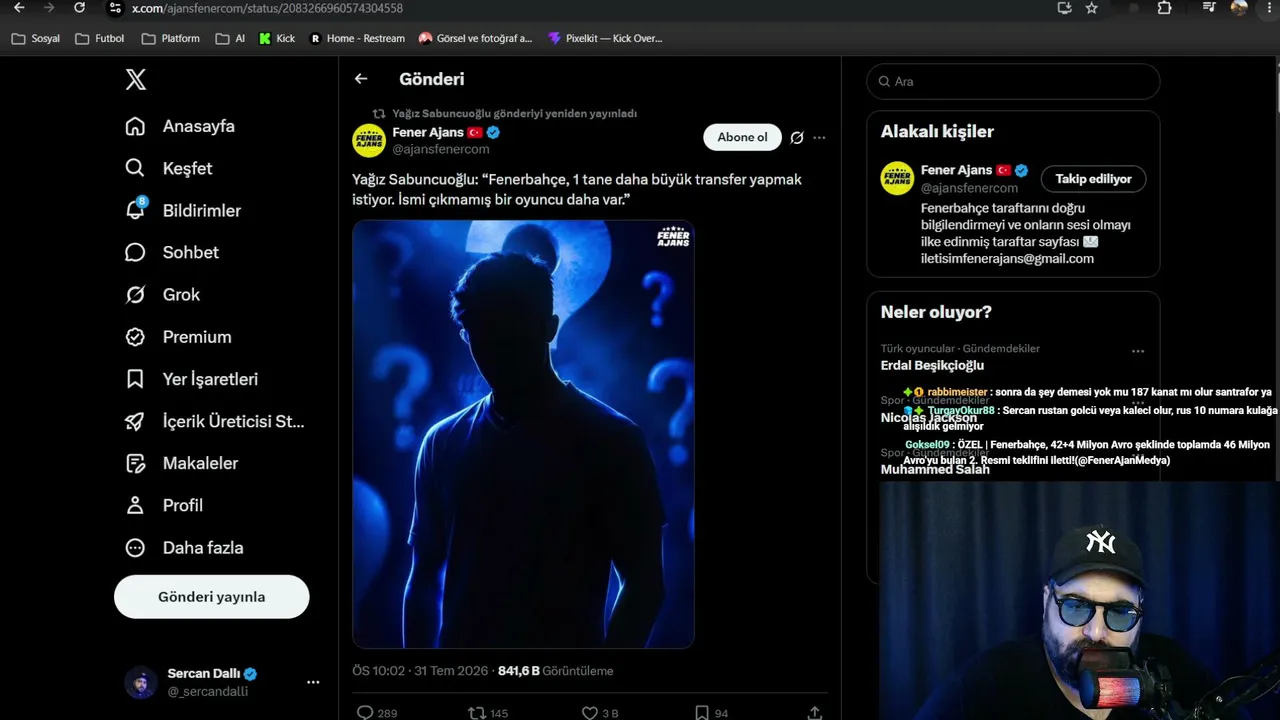Open the Home - Restream bookmark

tap(357, 39)
